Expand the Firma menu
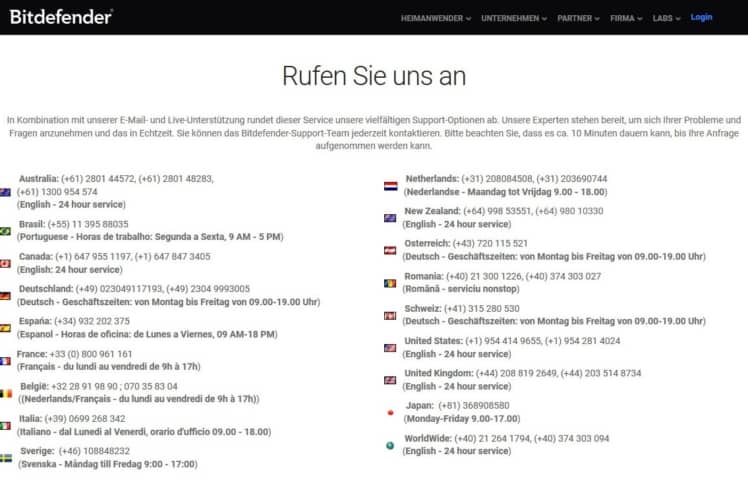Viewport: 748px width, 499px height. pos(626,18)
